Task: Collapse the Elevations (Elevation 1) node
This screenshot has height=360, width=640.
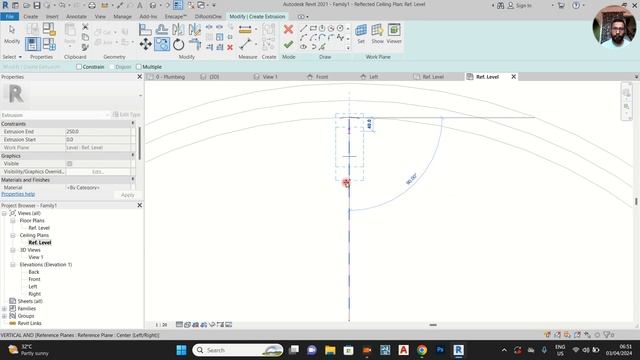Action: [13, 264]
